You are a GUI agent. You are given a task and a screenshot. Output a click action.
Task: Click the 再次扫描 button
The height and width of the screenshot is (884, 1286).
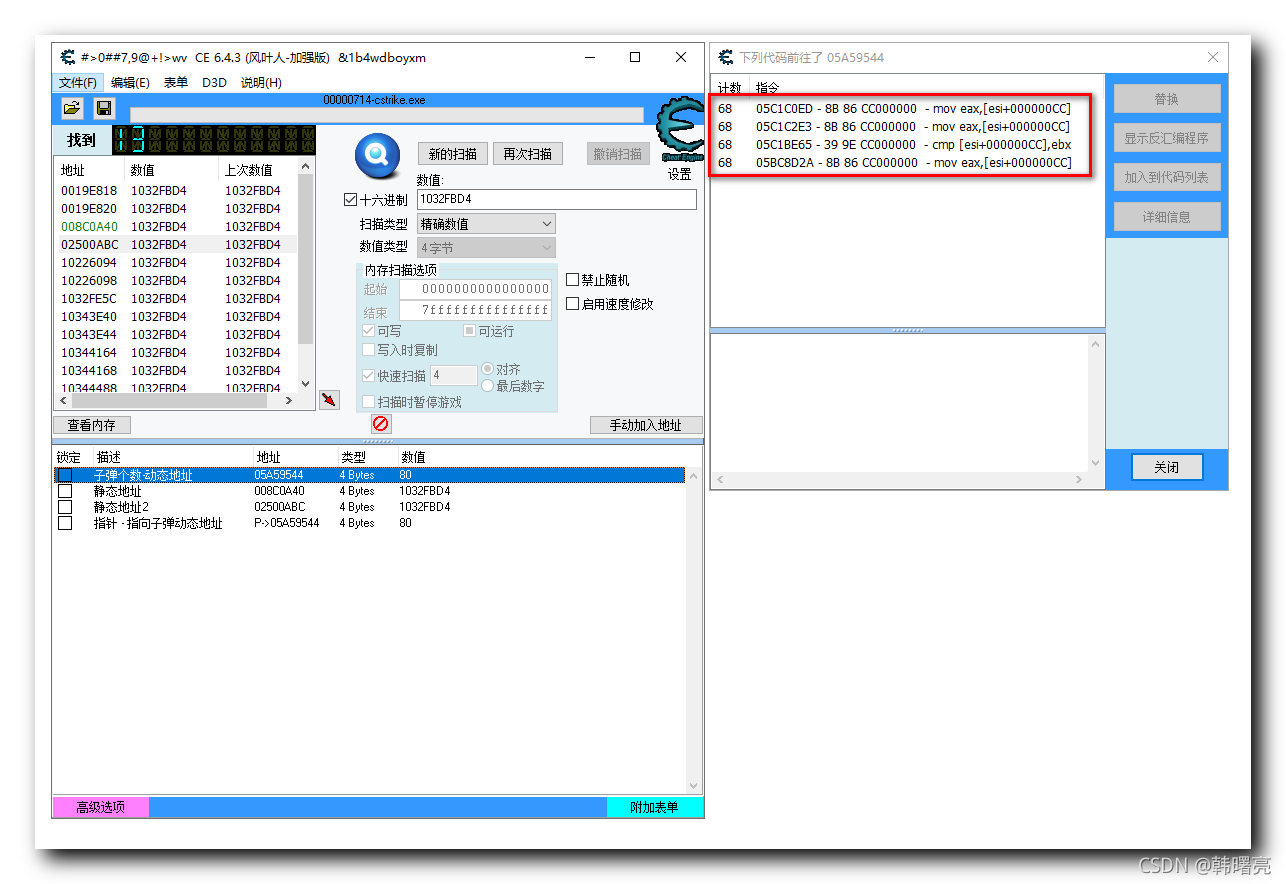(528, 154)
